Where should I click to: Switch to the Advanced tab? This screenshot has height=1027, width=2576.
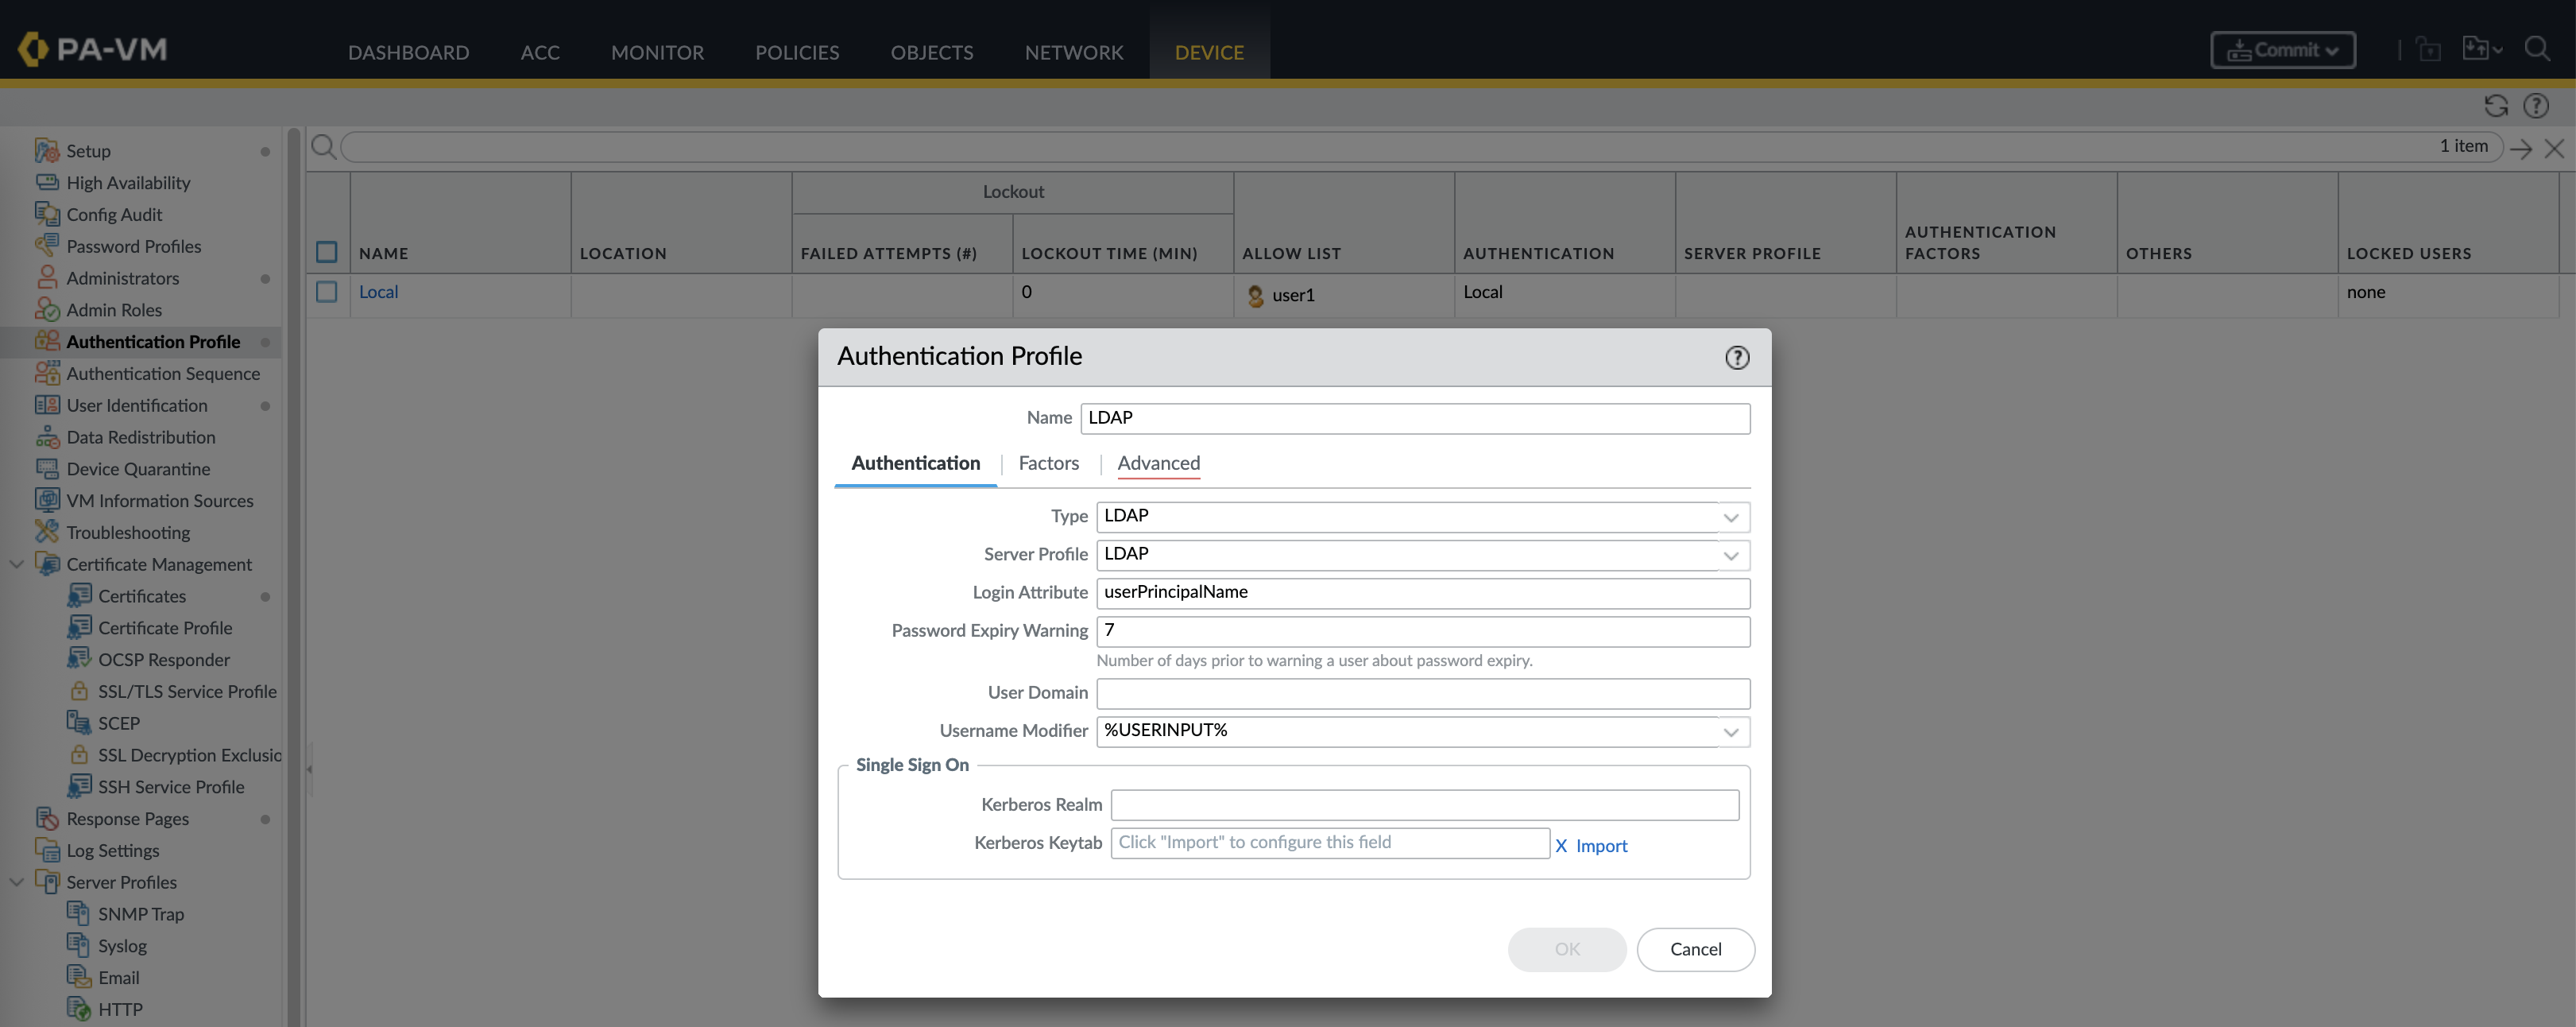[x=1158, y=463]
